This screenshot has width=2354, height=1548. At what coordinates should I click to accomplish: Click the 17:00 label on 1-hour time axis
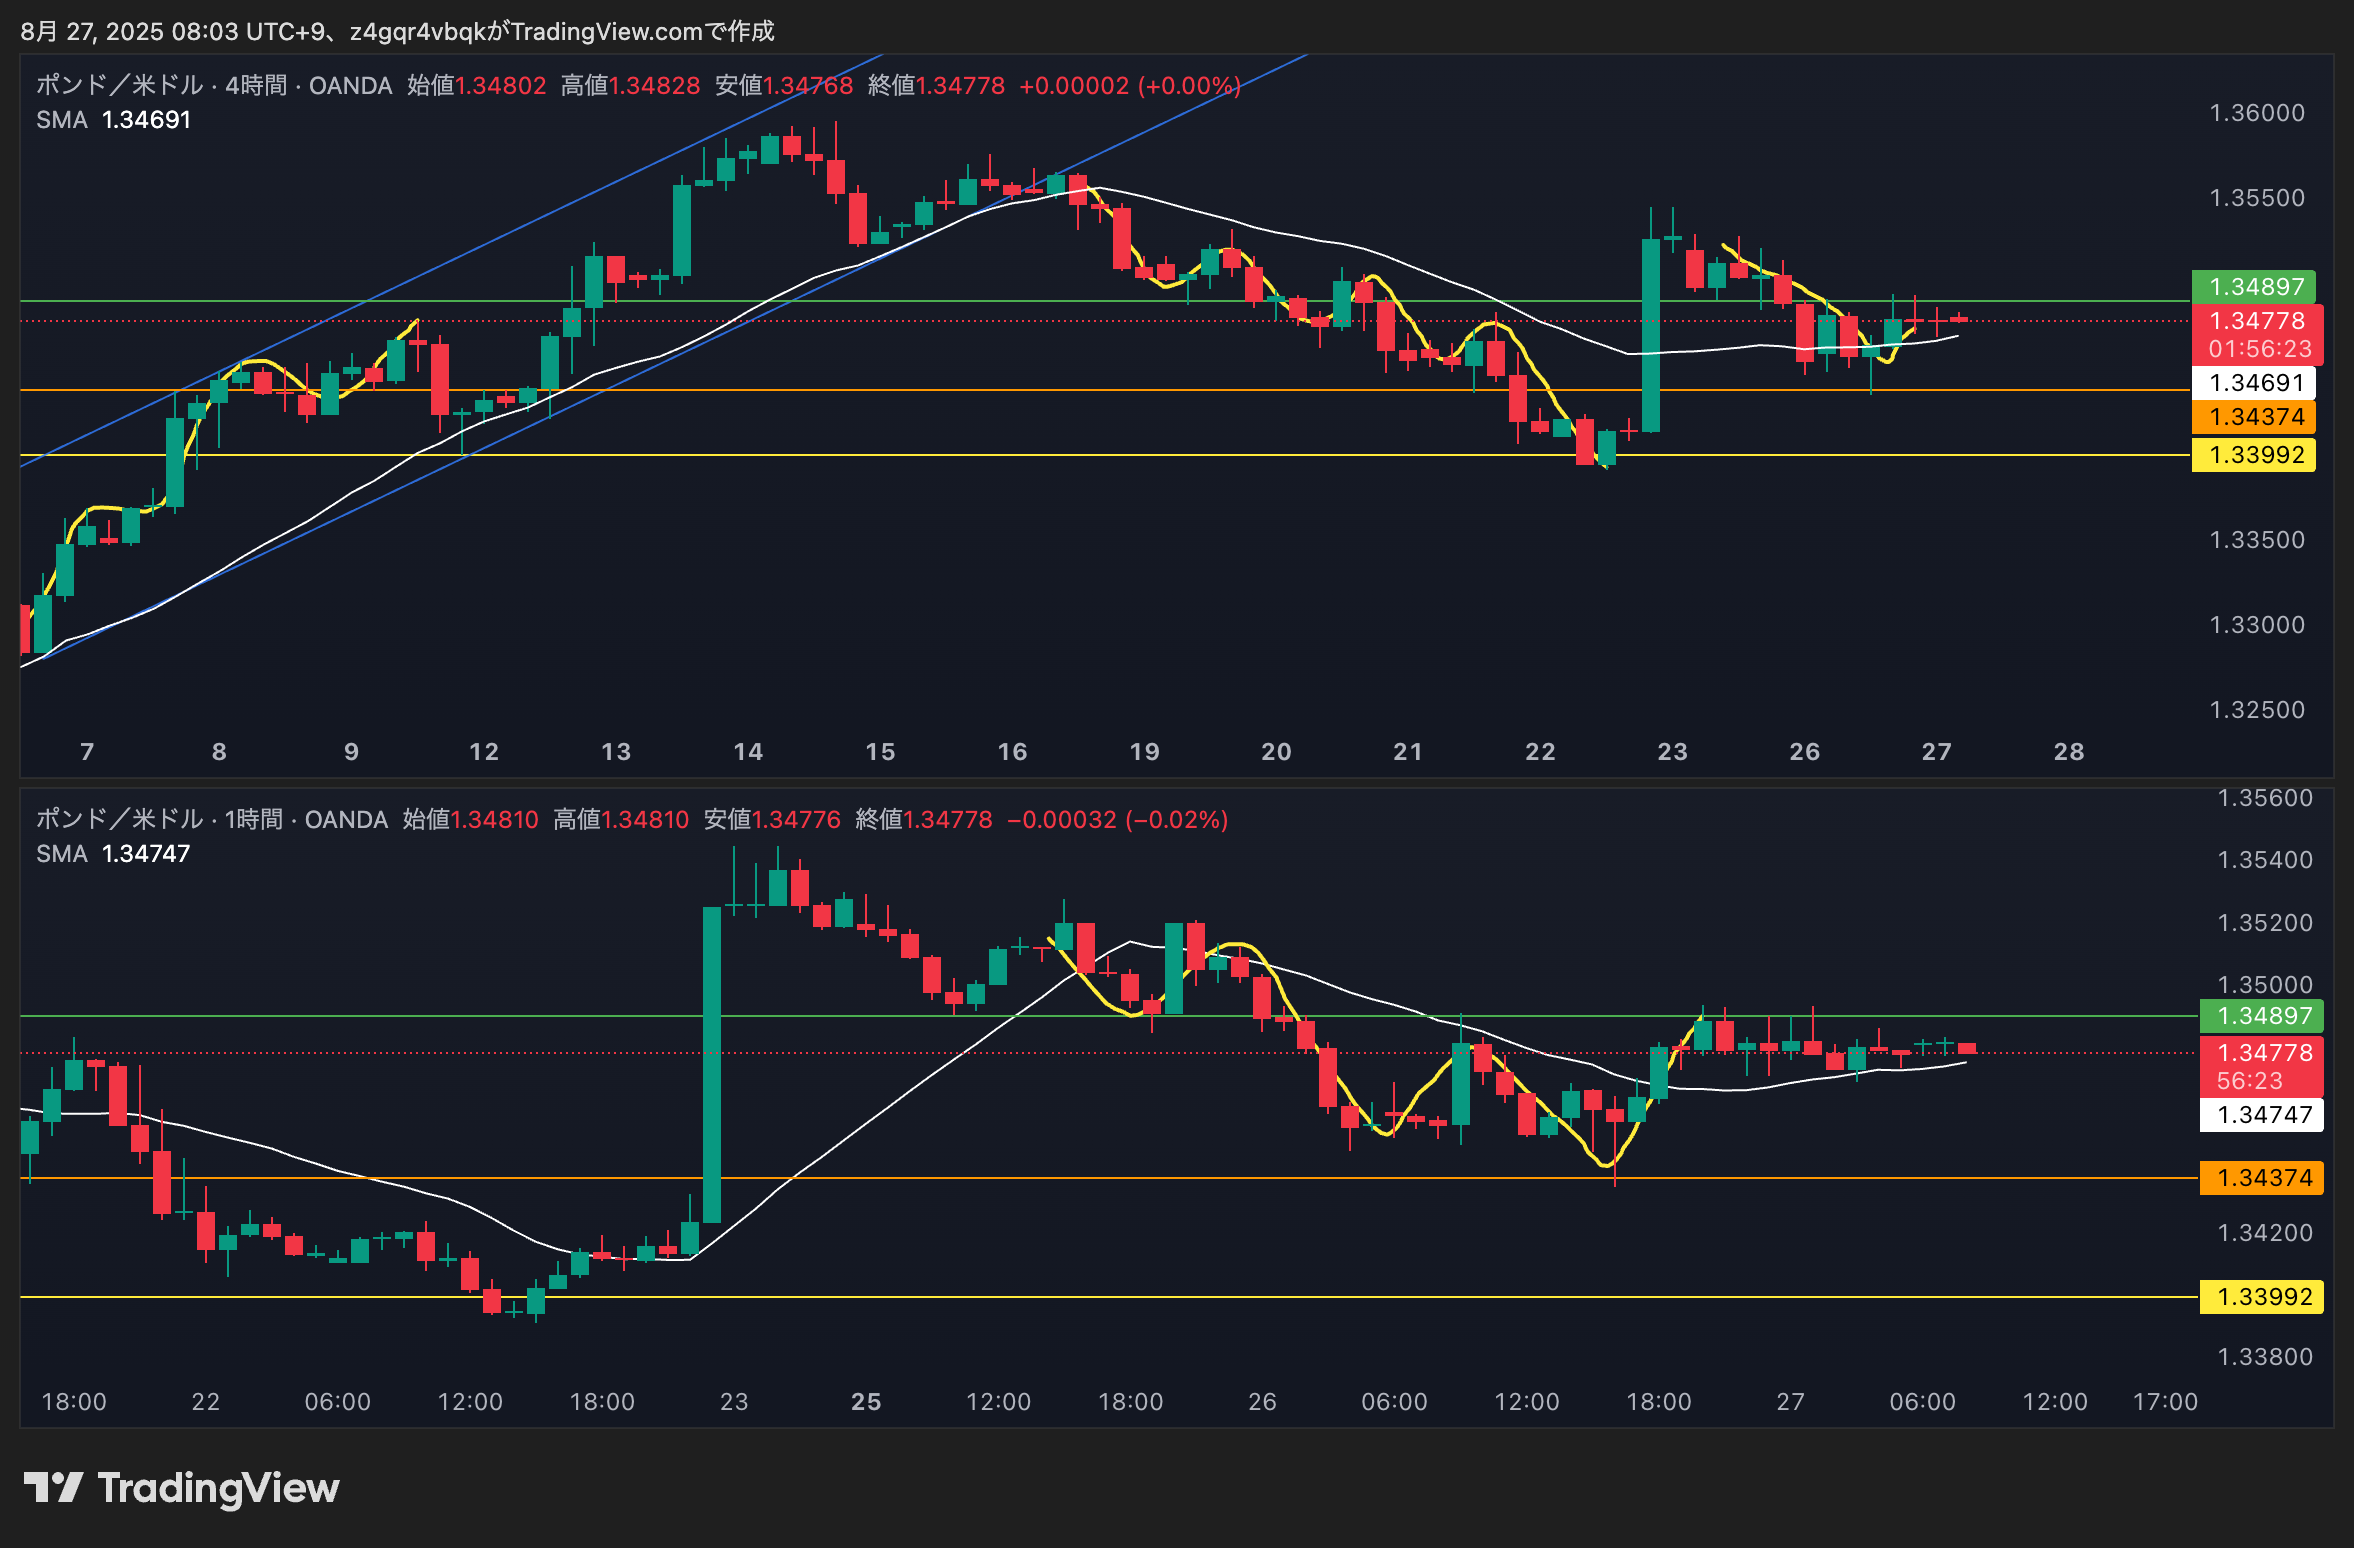pos(2165,1402)
